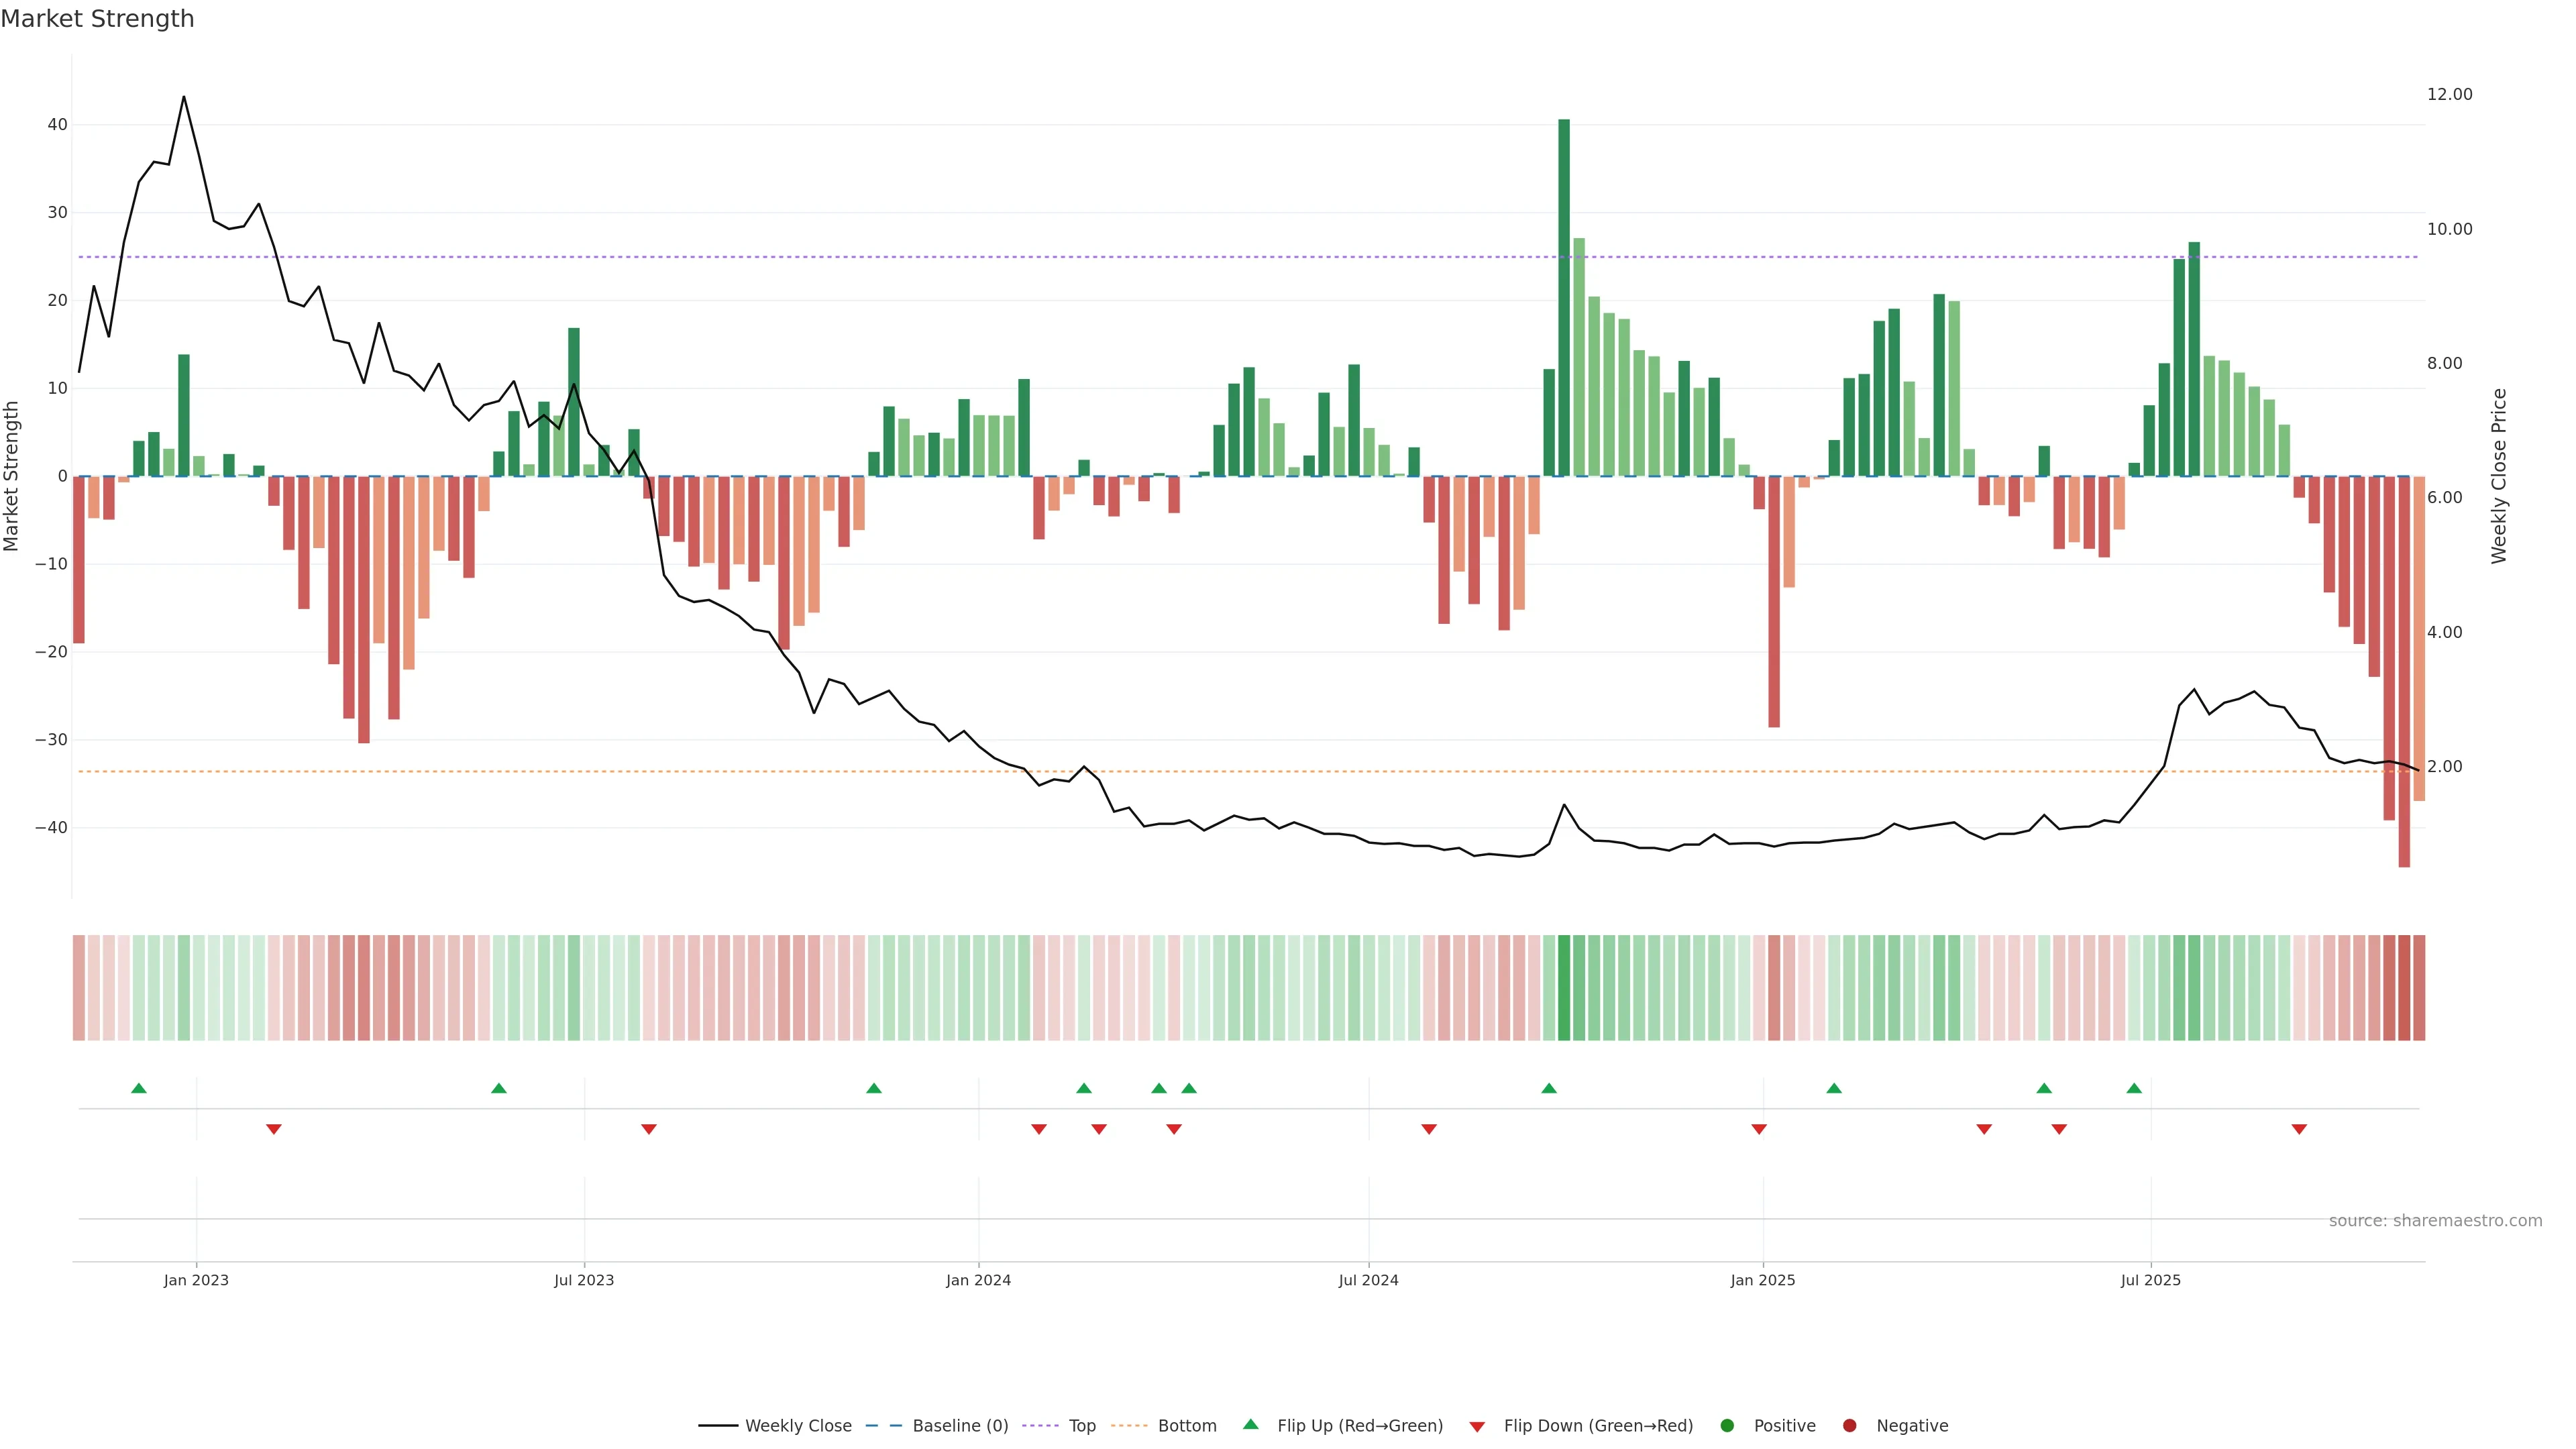2576x1449 pixels.
Task: Click the dark red Negative legend dot
Action: [1849, 1425]
